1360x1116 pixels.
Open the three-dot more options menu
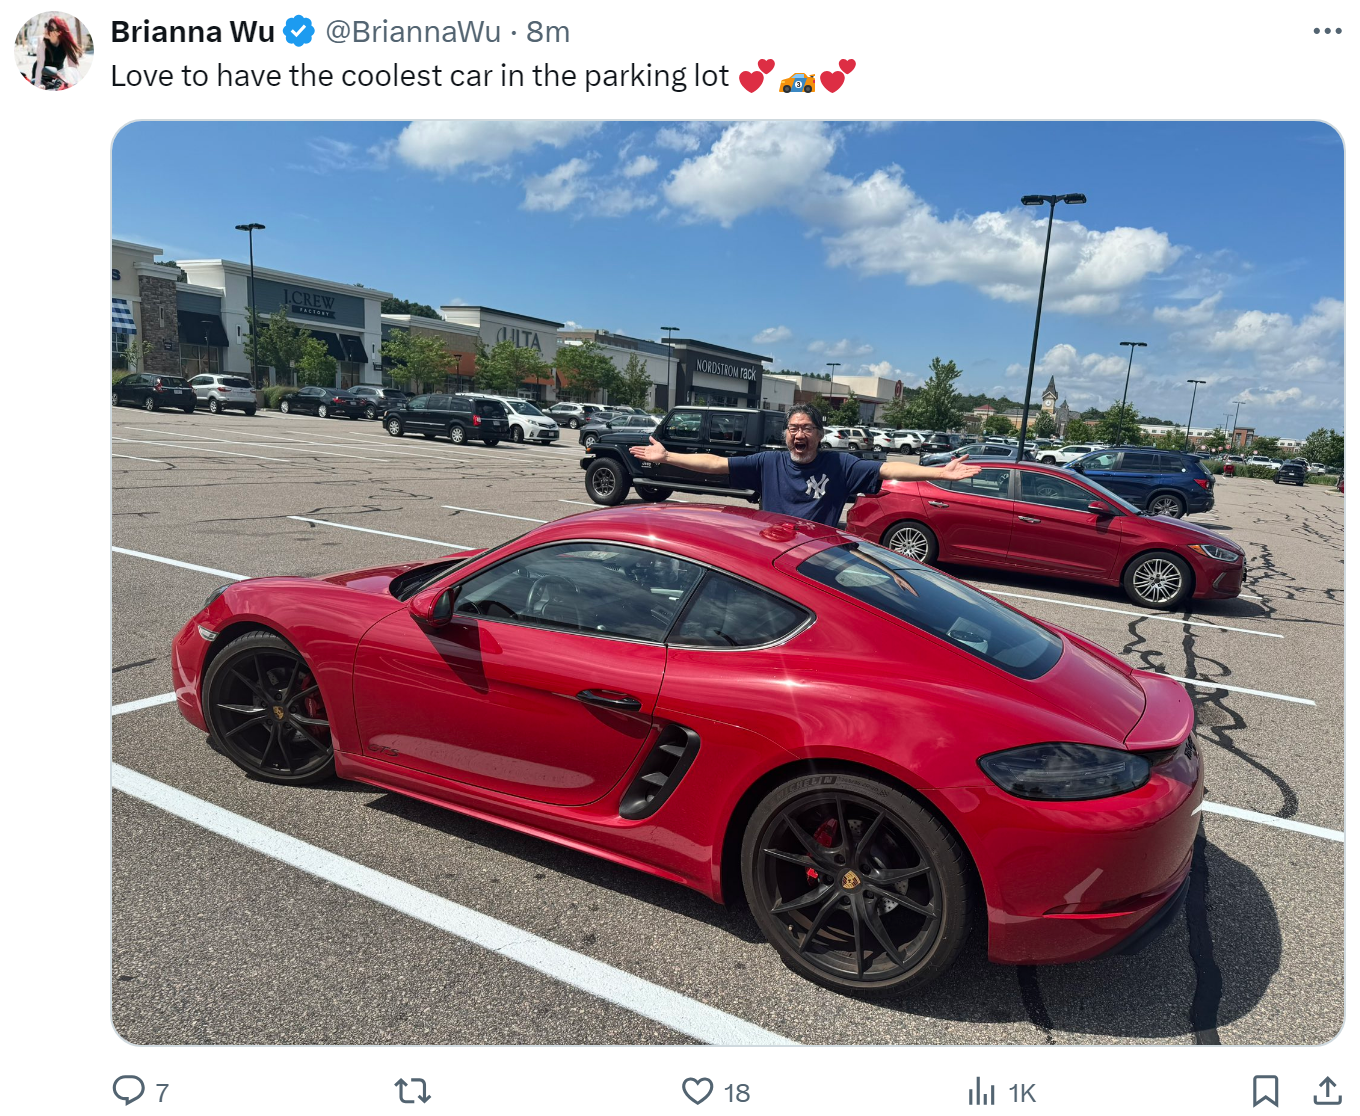point(1327,31)
